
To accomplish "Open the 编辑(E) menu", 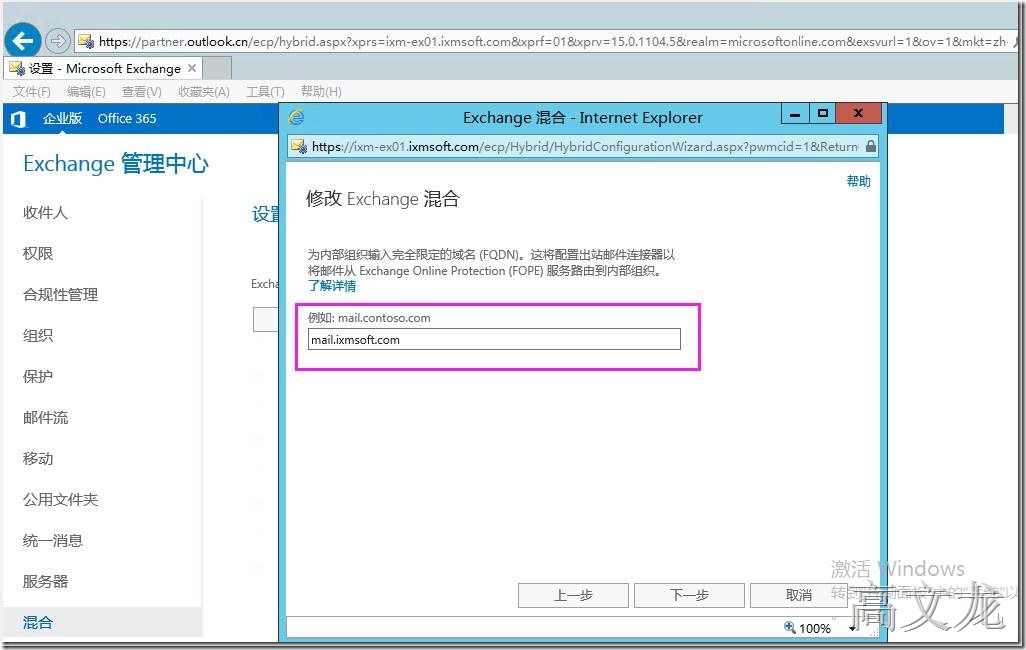I will 86,92.
